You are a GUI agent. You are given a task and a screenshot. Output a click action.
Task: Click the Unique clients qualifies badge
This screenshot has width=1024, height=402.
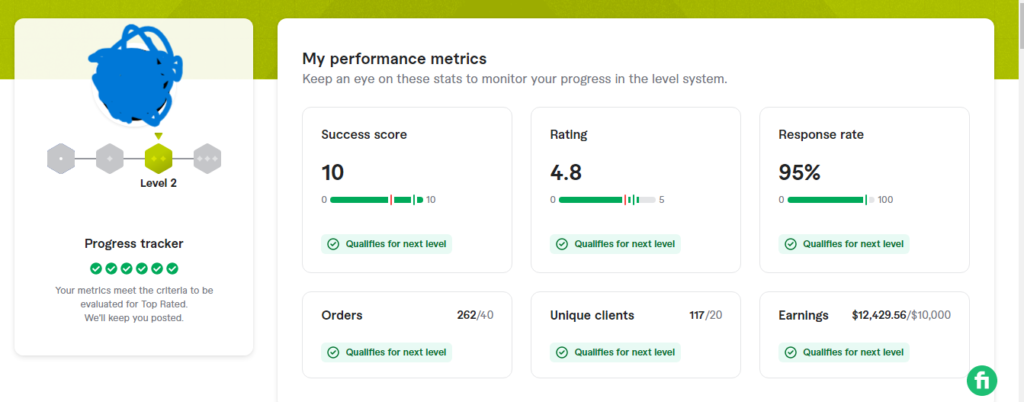[616, 352]
